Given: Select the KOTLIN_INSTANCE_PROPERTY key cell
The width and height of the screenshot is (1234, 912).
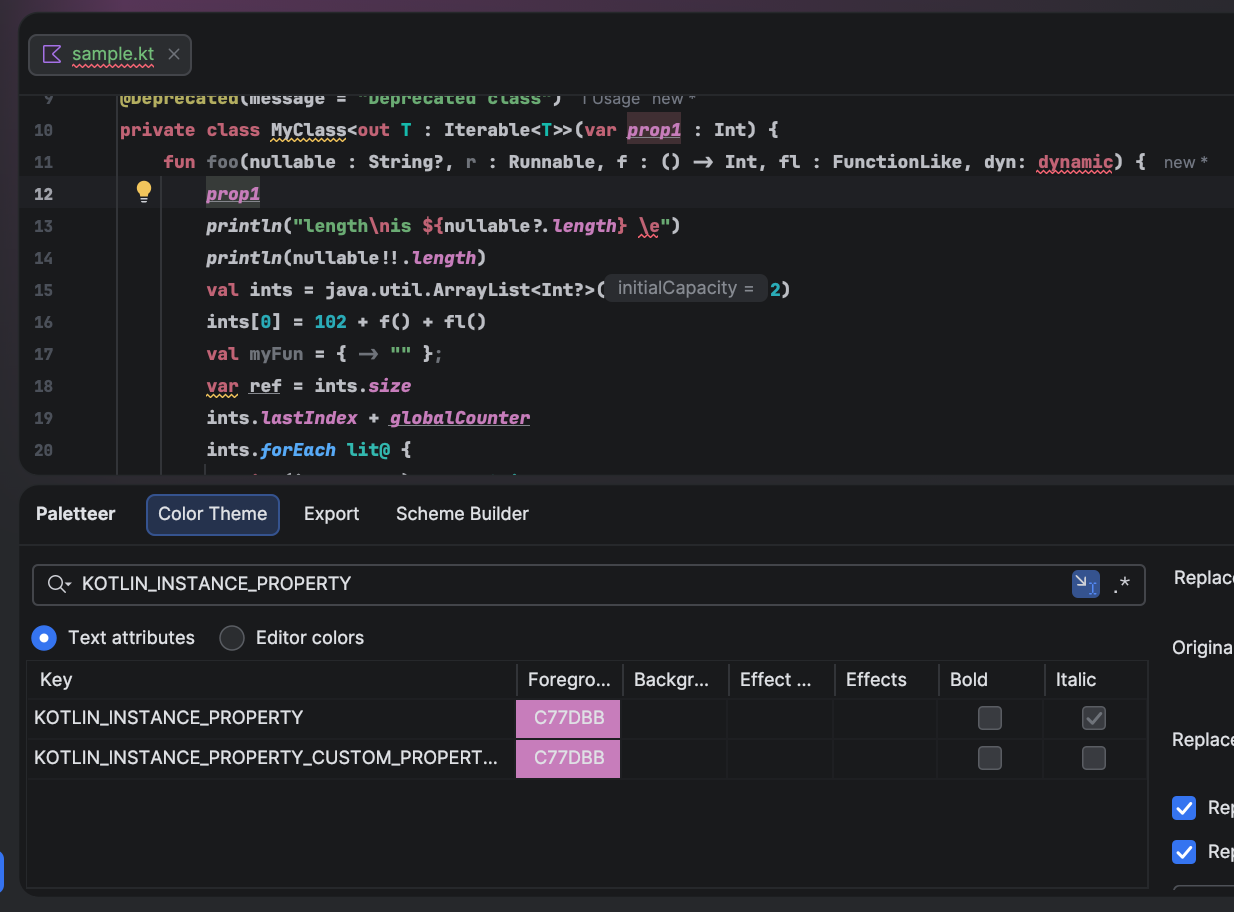Looking at the screenshot, I should click(270, 718).
